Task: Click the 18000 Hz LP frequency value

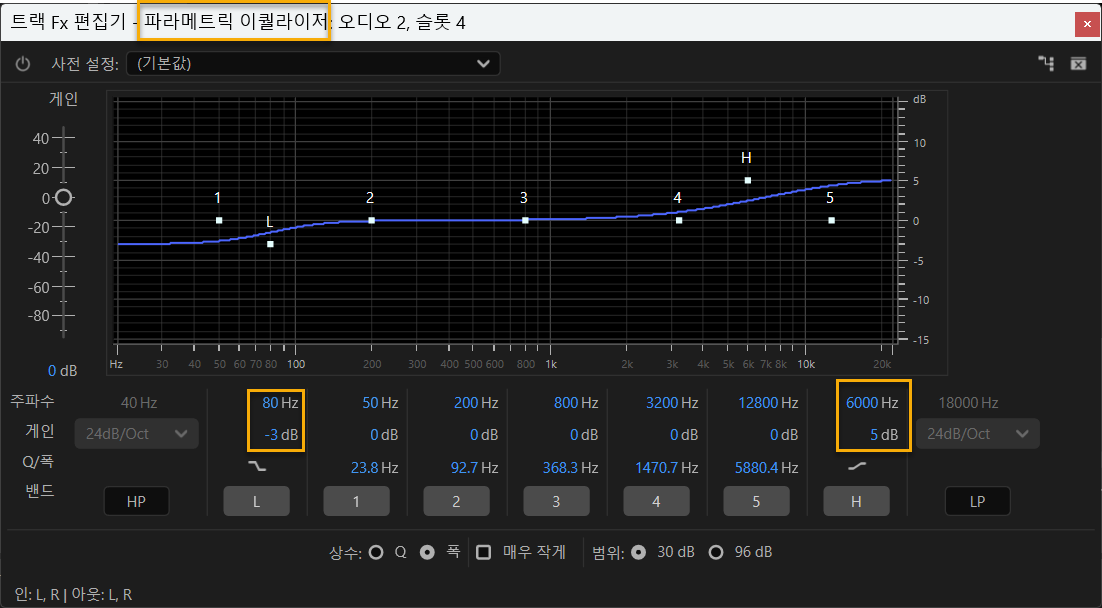Action: click(x=968, y=403)
